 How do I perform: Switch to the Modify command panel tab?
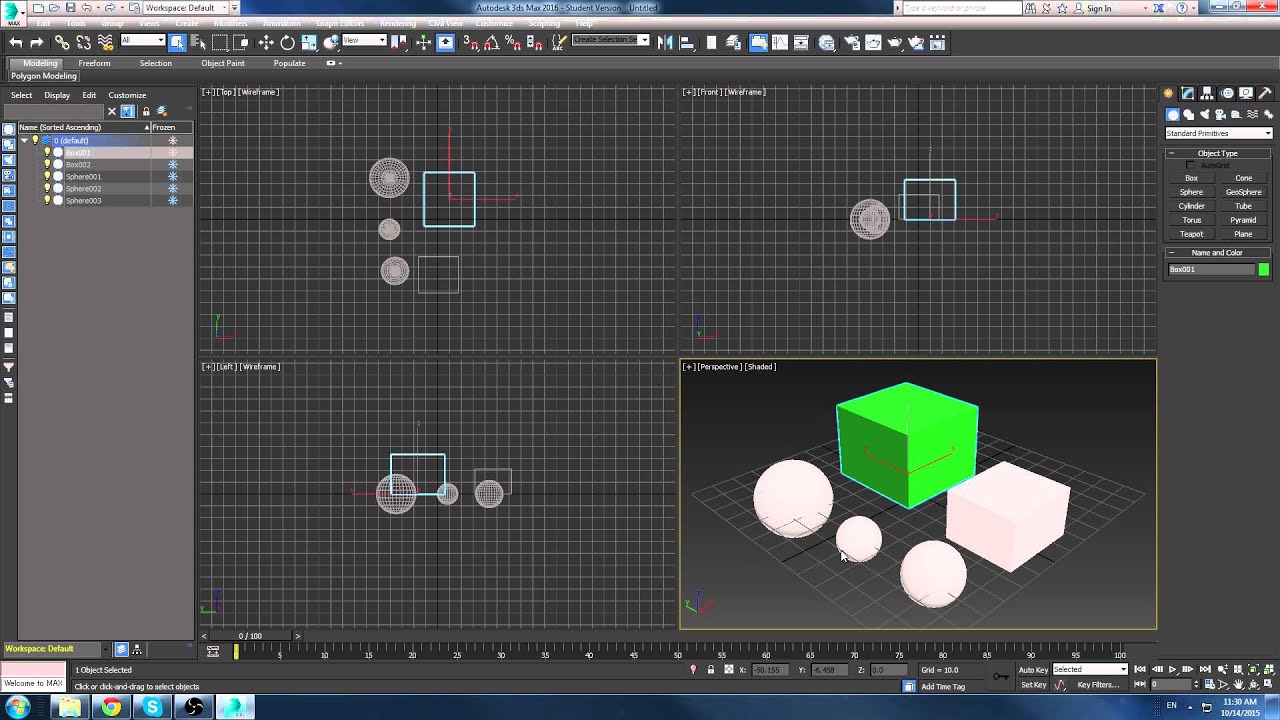(x=1189, y=93)
